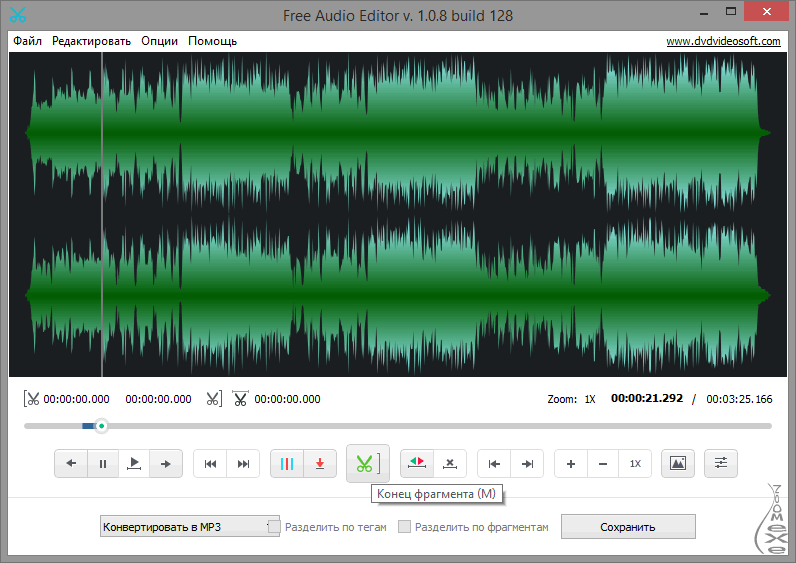Open the www.dvdvideosoft.com link
Viewport: 796px width, 563px height.
tap(723, 41)
